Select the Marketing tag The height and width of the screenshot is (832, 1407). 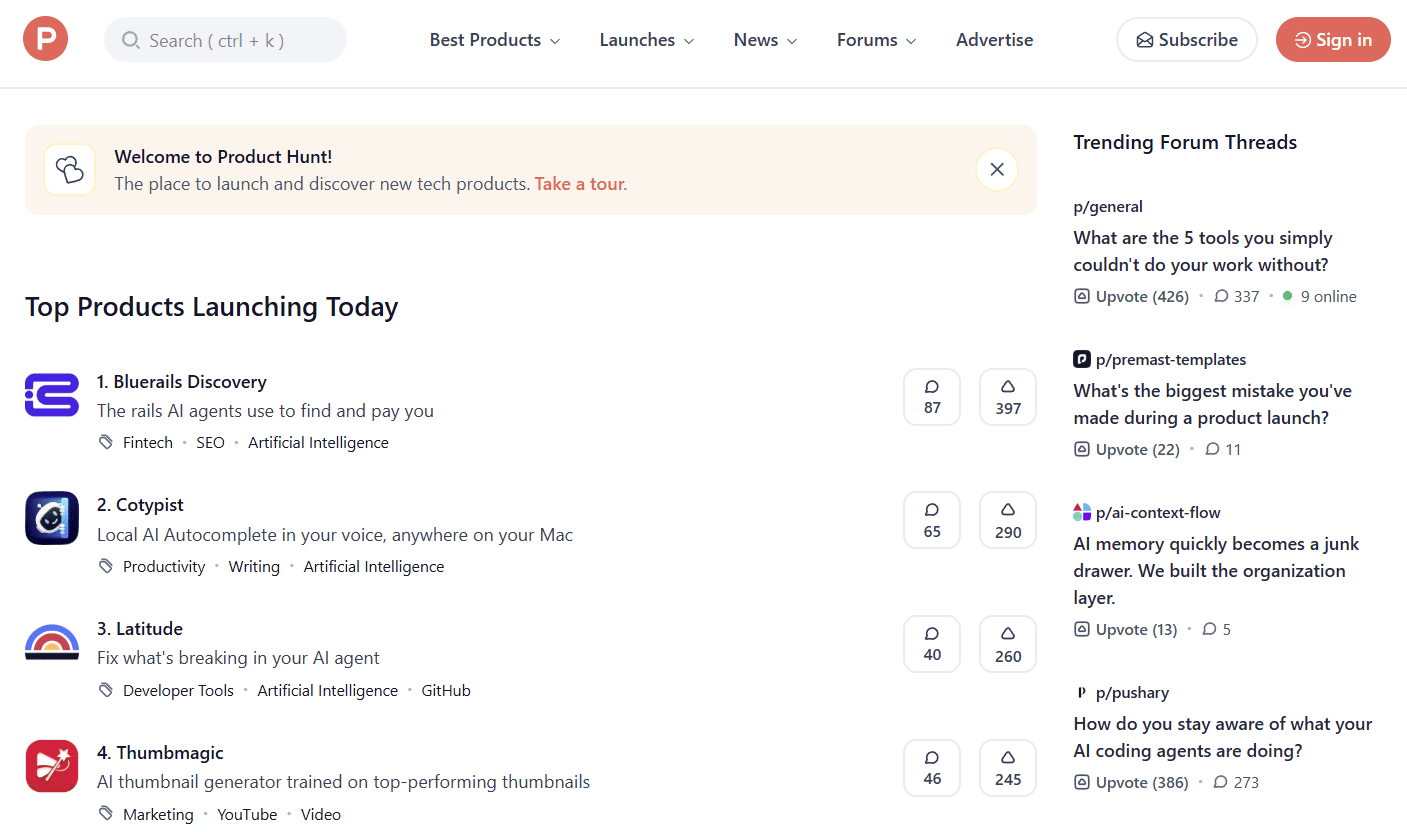click(158, 814)
